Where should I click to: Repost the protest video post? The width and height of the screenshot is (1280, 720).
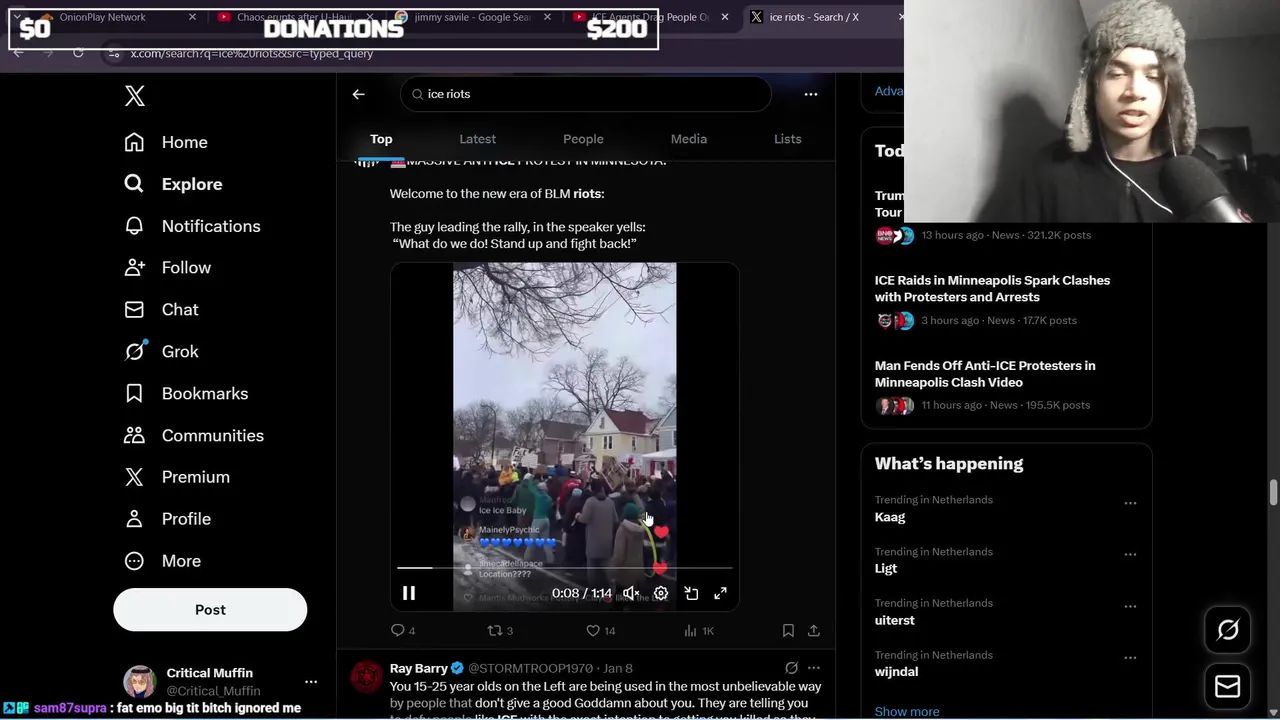(x=500, y=631)
